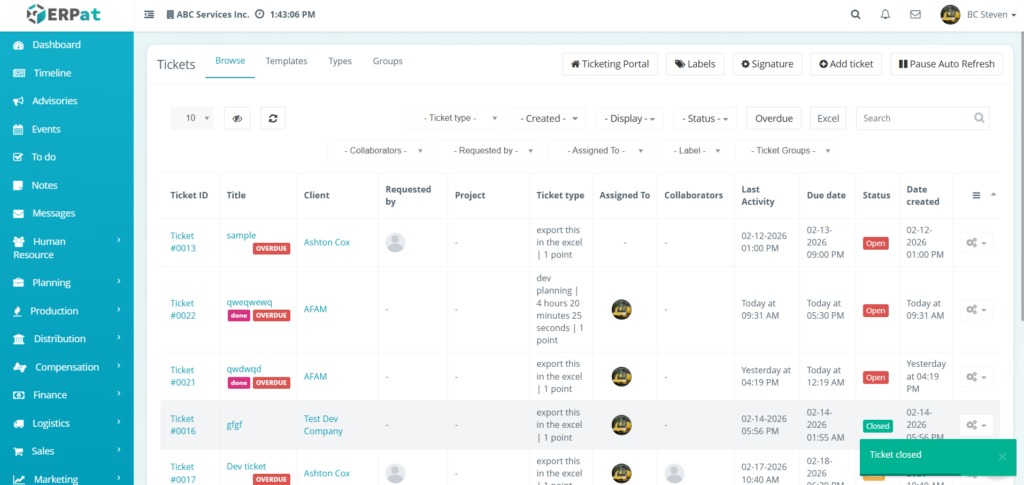The height and width of the screenshot is (485, 1024).
Task: Open the Status filter dropdown
Action: (x=705, y=118)
